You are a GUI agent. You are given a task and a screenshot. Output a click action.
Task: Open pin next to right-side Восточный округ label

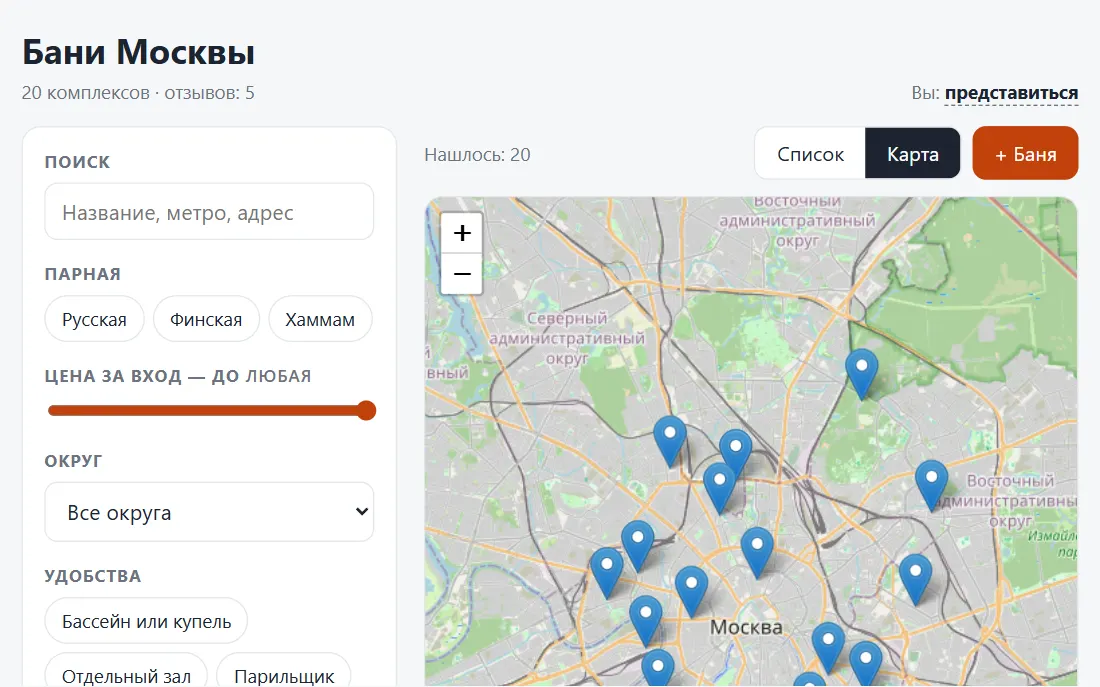click(x=932, y=486)
